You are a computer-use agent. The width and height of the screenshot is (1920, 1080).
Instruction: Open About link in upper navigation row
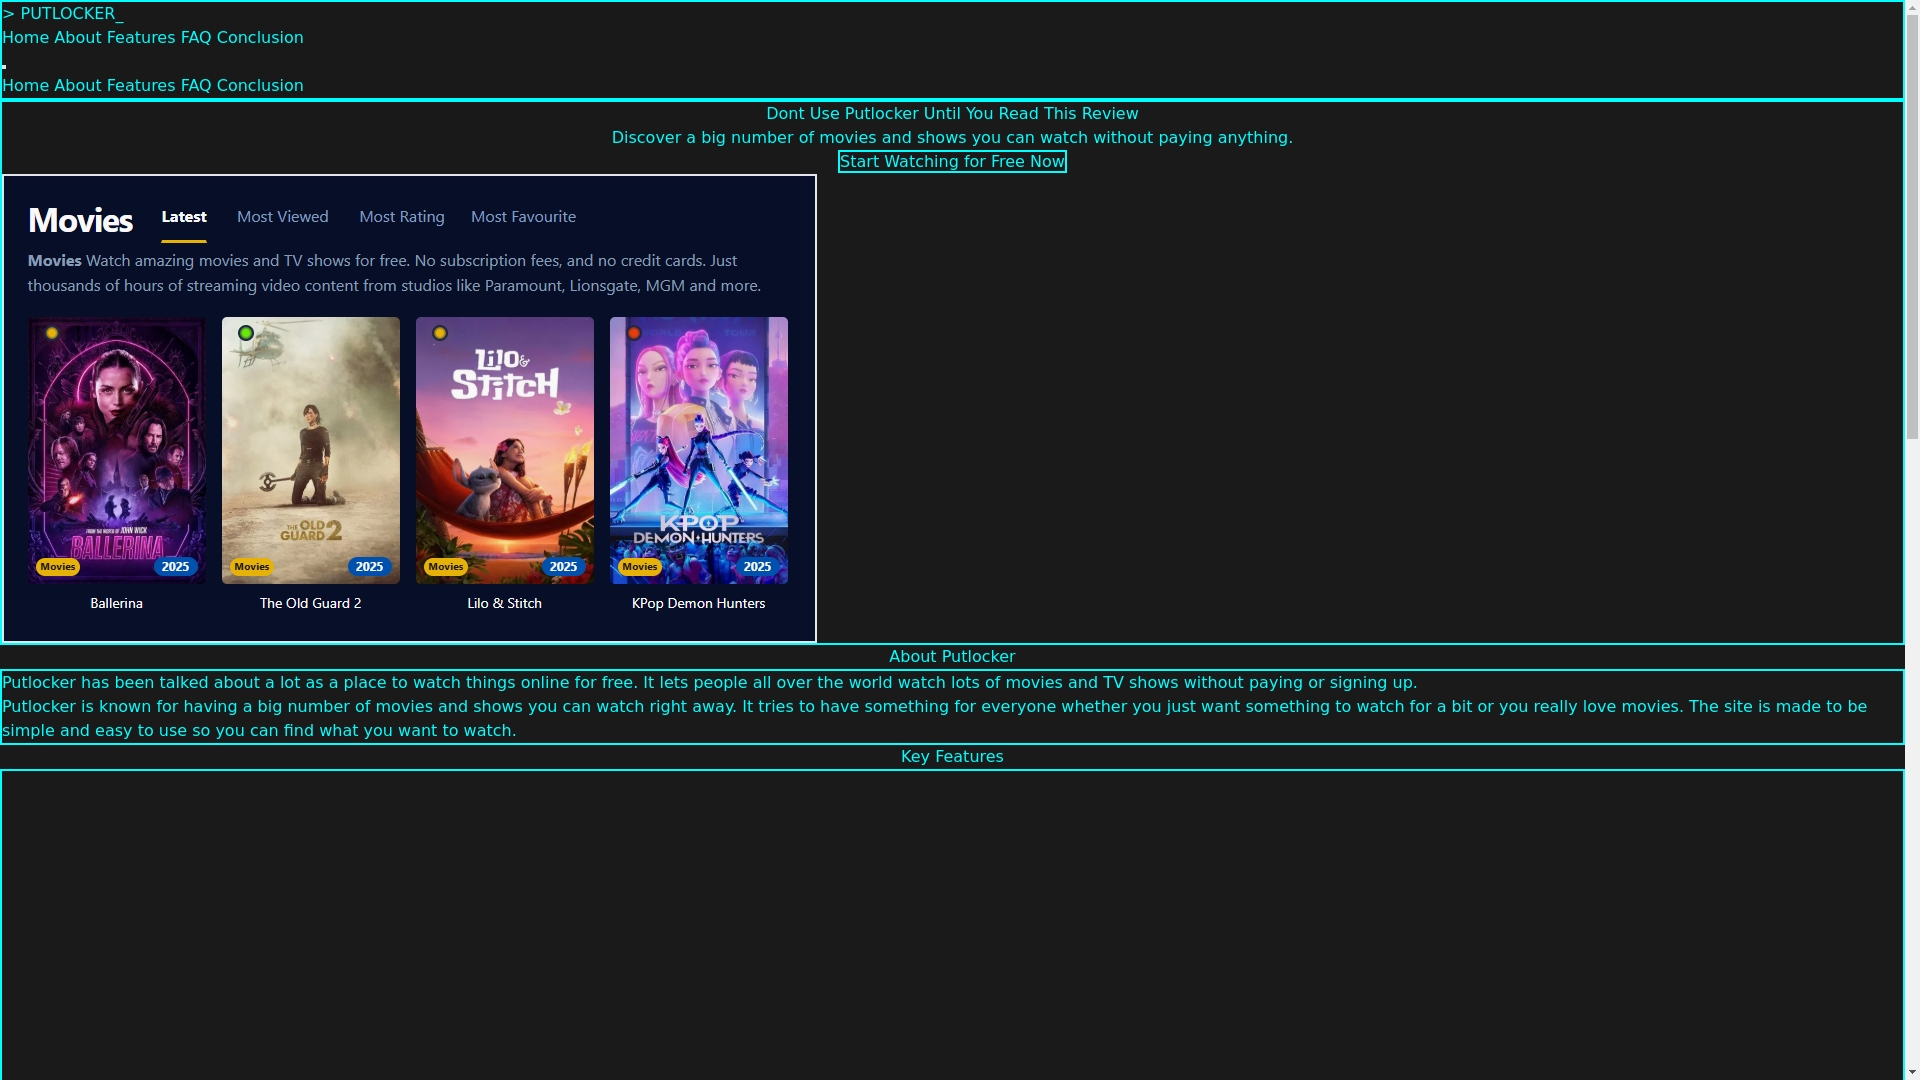(x=78, y=38)
